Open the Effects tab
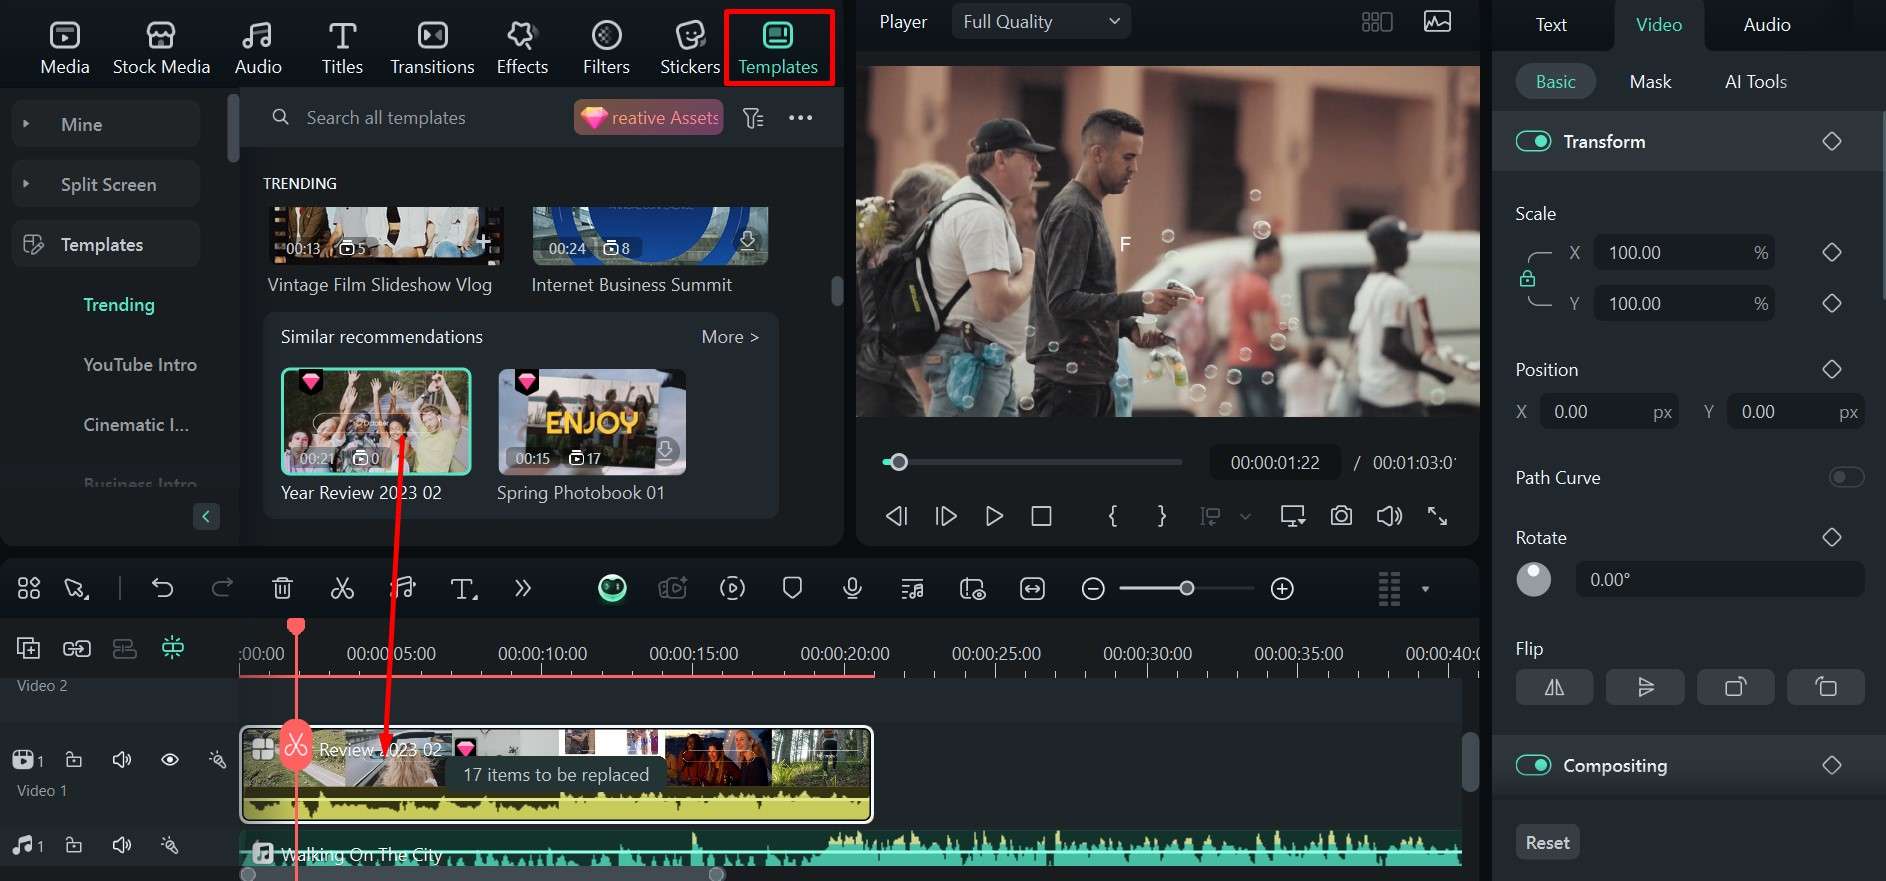 pos(522,48)
